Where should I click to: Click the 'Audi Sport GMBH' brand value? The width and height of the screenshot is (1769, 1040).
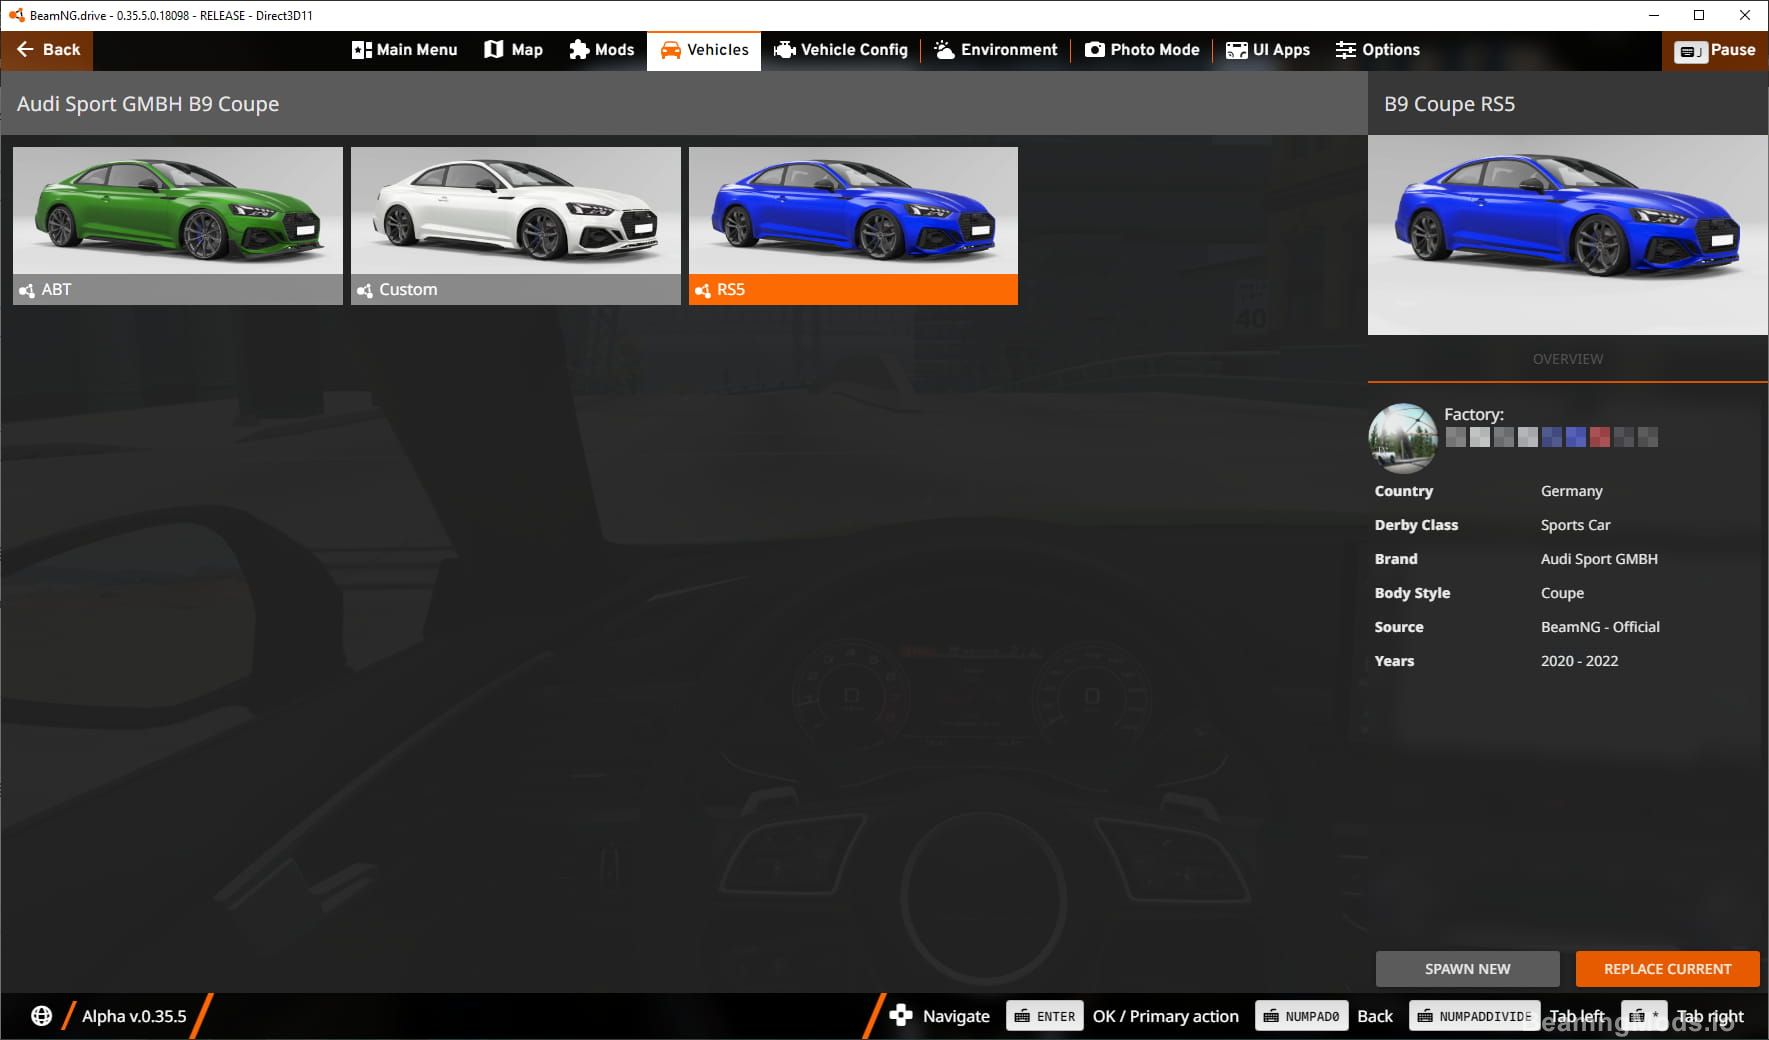pyautogui.click(x=1599, y=559)
